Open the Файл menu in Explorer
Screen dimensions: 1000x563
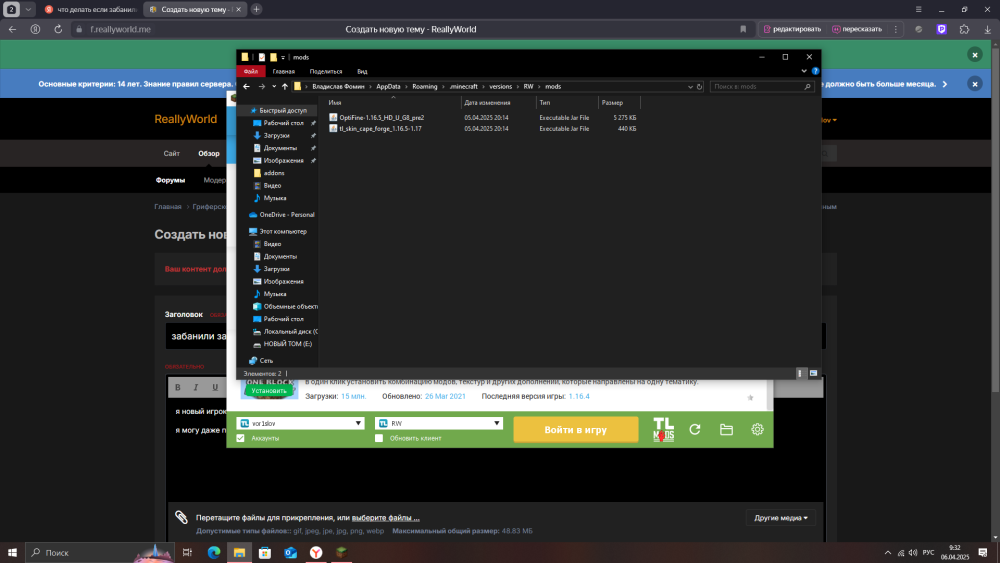click(x=251, y=71)
